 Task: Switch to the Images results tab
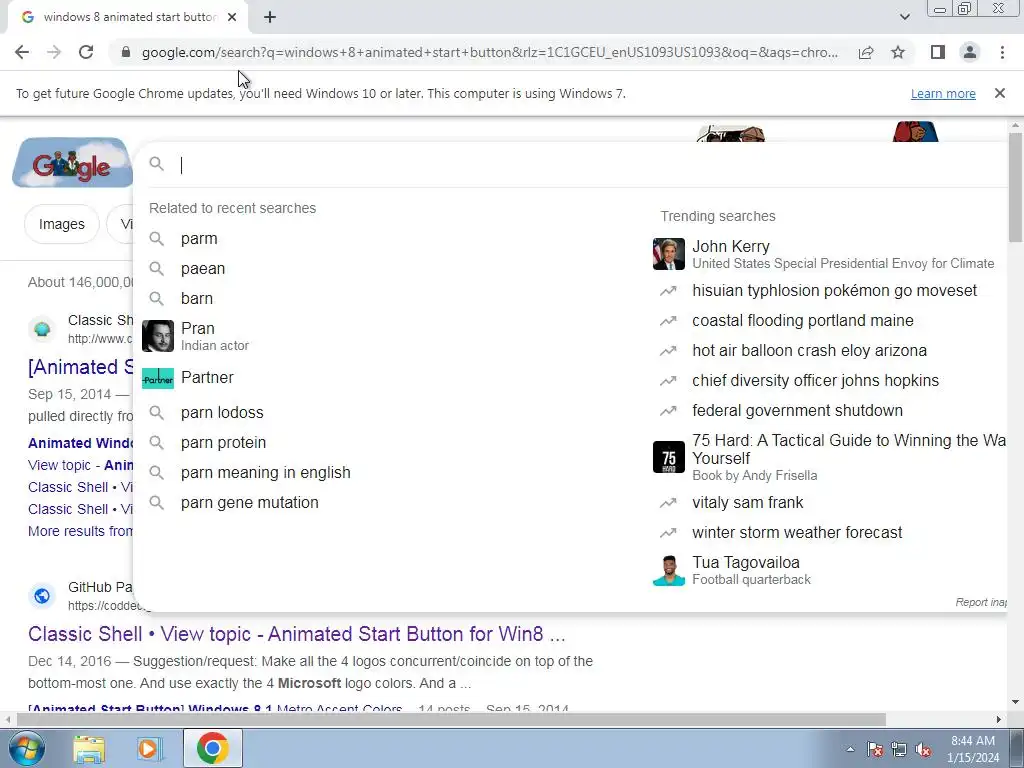[x=61, y=224]
